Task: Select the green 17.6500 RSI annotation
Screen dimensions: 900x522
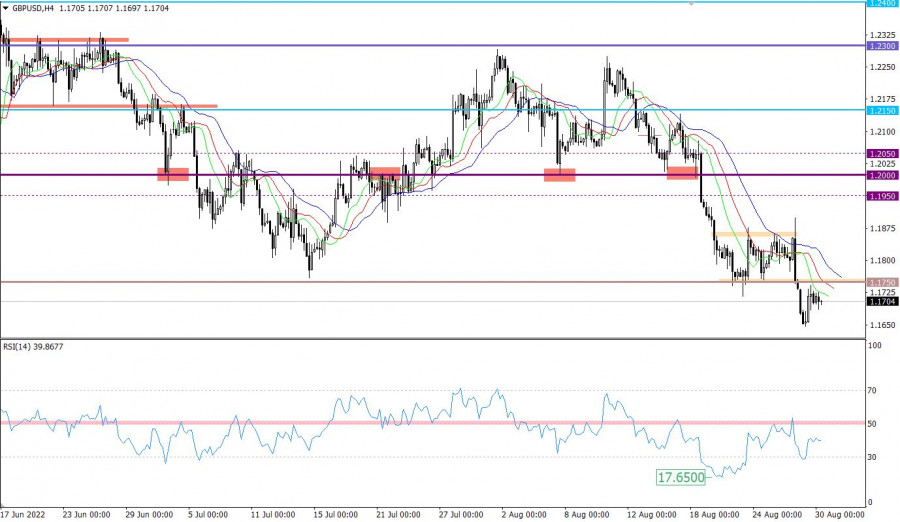Action: click(x=681, y=478)
